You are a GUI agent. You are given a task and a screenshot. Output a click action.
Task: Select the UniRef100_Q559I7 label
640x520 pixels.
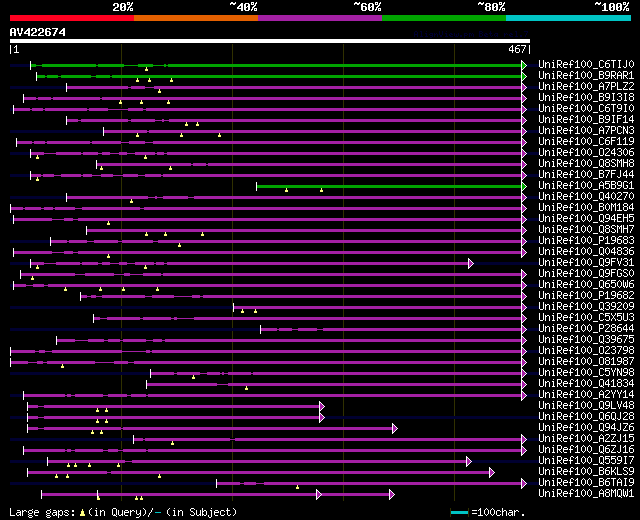tap(586, 461)
